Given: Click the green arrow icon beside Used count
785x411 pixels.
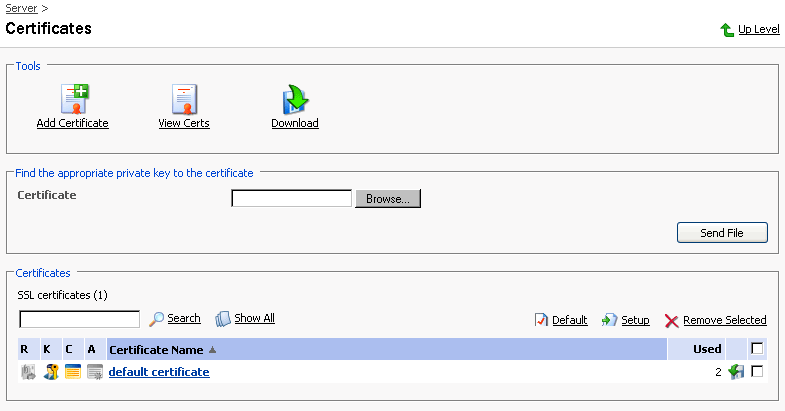Looking at the screenshot, I should 736,372.
